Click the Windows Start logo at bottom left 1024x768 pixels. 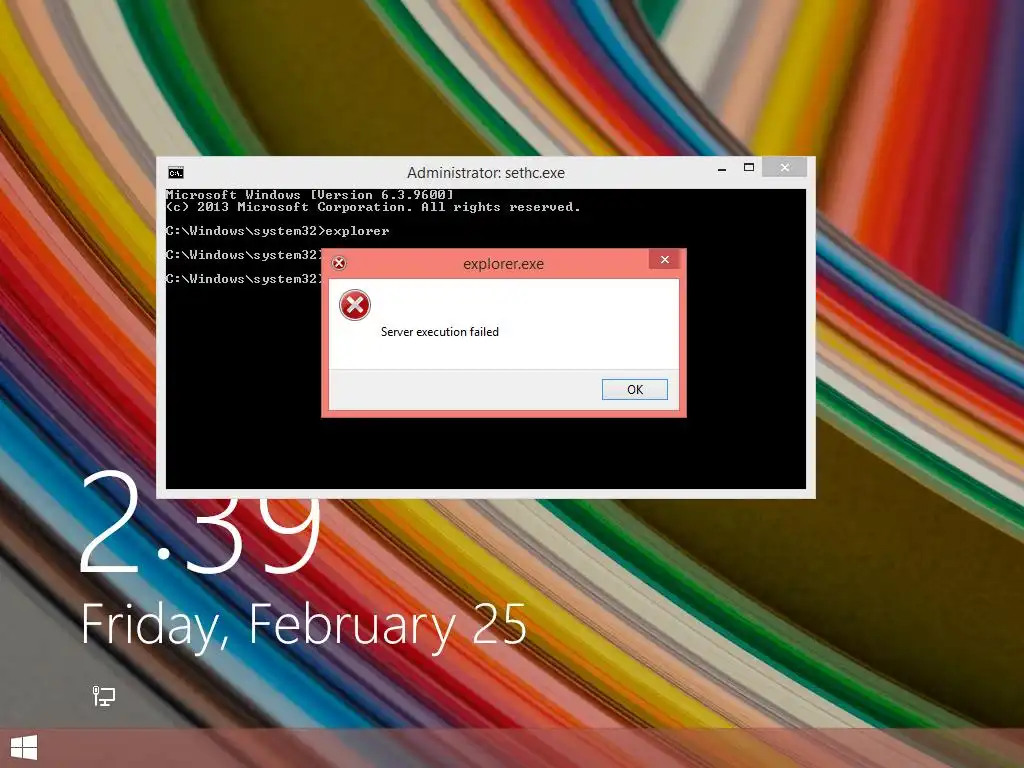pos(24,748)
